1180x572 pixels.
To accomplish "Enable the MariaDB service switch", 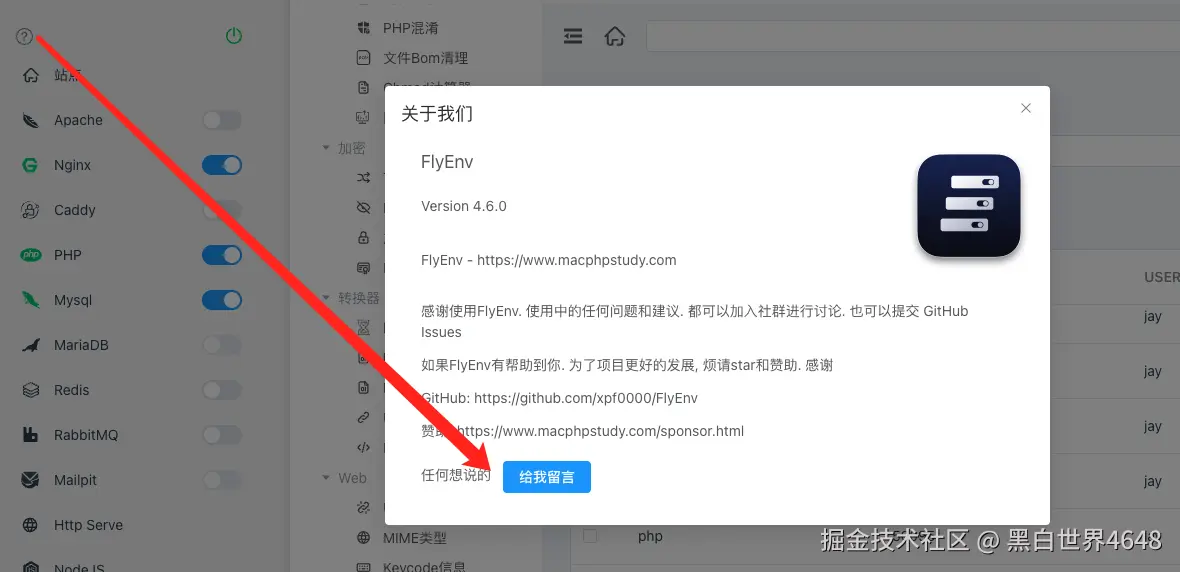I will 222,345.
